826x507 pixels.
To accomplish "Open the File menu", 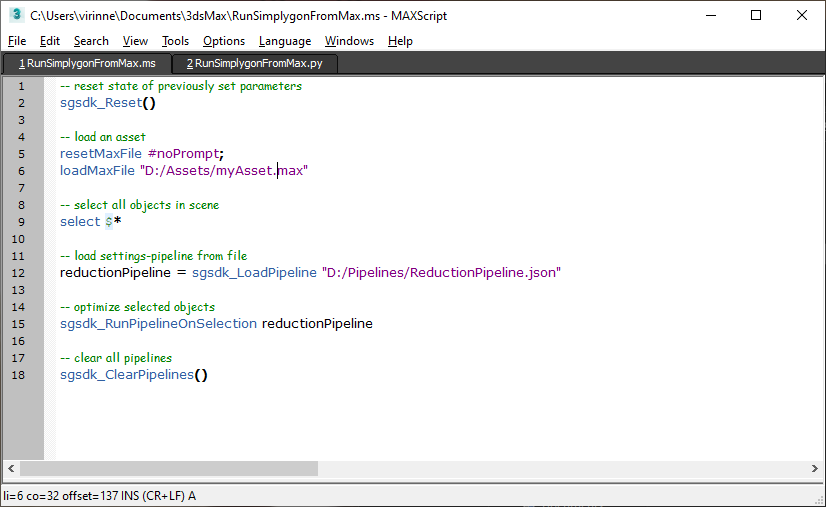I will (17, 41).
